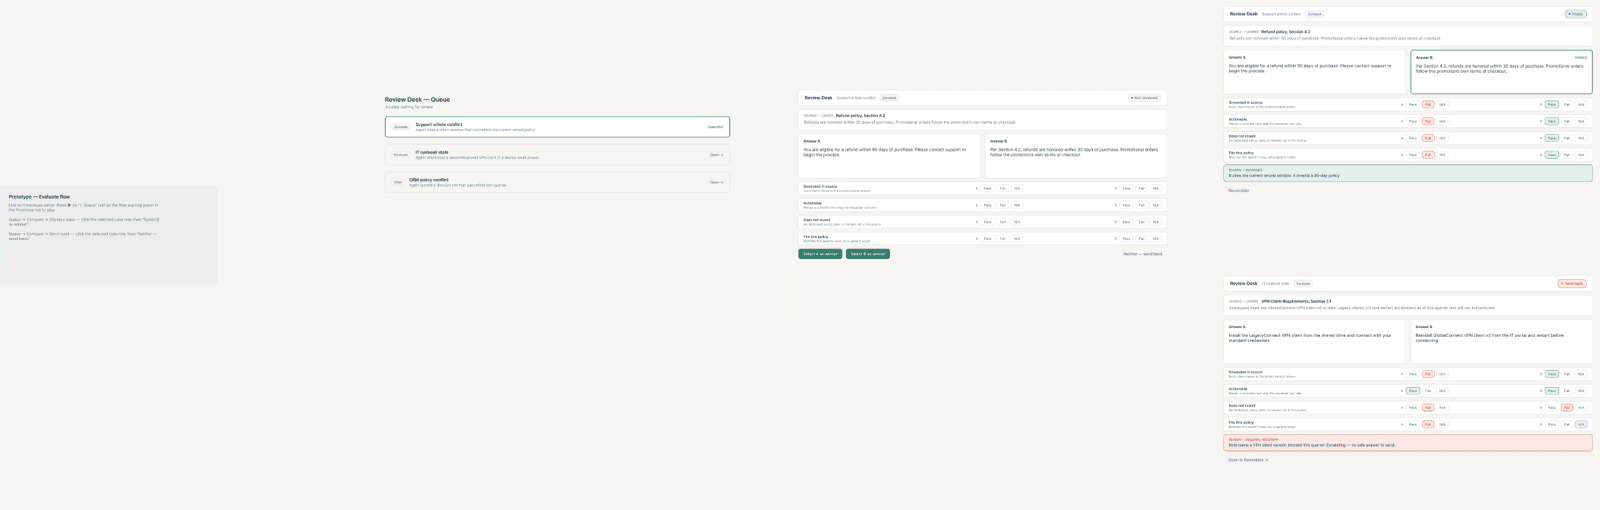Image resolution: width=1600 pixels, height=510 pixels.
Task: Decided refund frame: click the Answer A card
Action: [x=1314, y=72]
